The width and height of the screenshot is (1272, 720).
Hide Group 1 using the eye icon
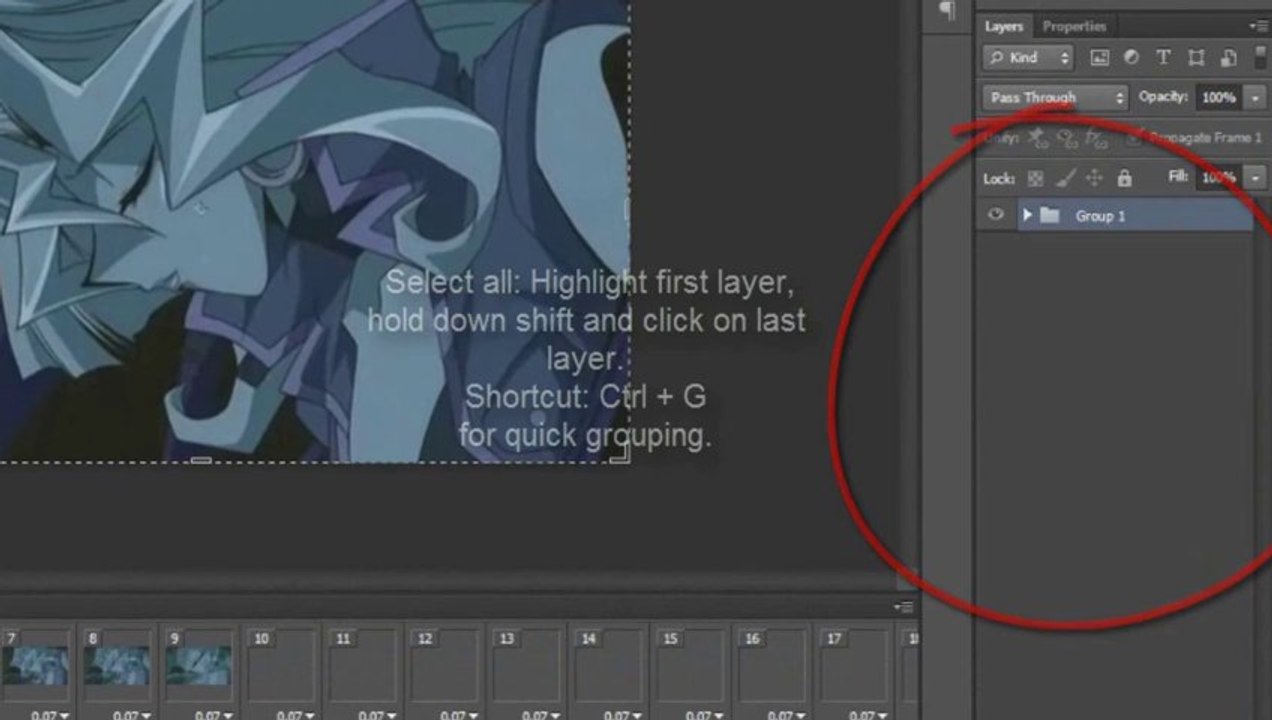click(995, 215)
